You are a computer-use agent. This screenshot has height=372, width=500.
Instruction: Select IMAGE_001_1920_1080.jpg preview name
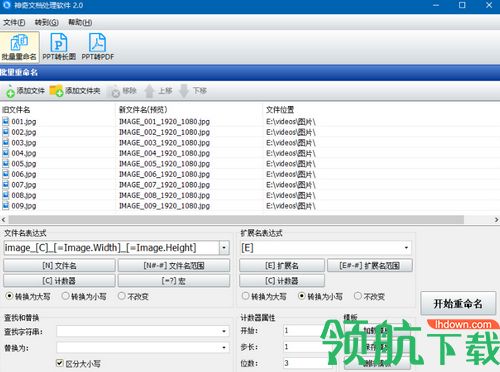(x=164, y=122)
